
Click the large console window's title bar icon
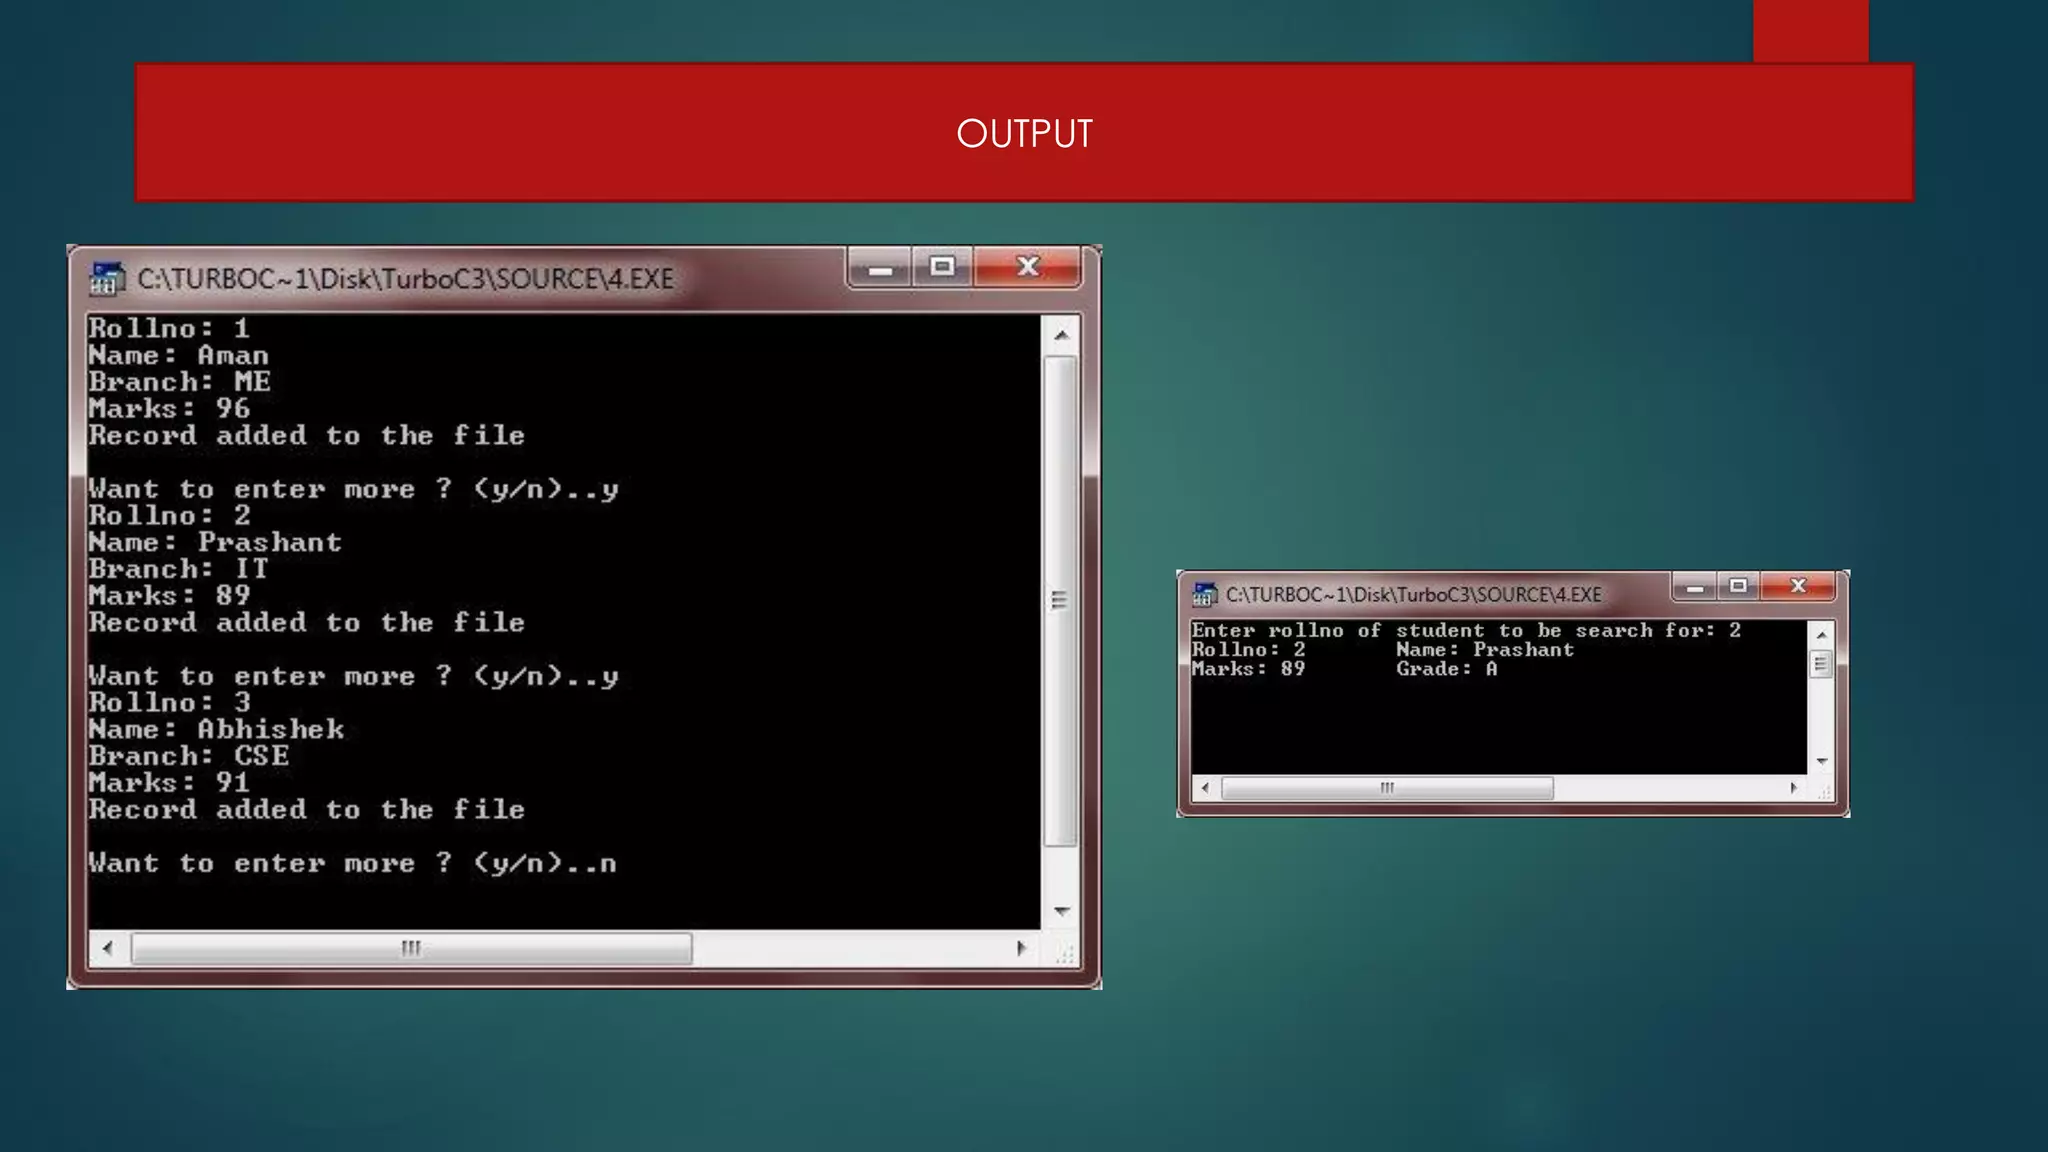[x=106, y=279]
